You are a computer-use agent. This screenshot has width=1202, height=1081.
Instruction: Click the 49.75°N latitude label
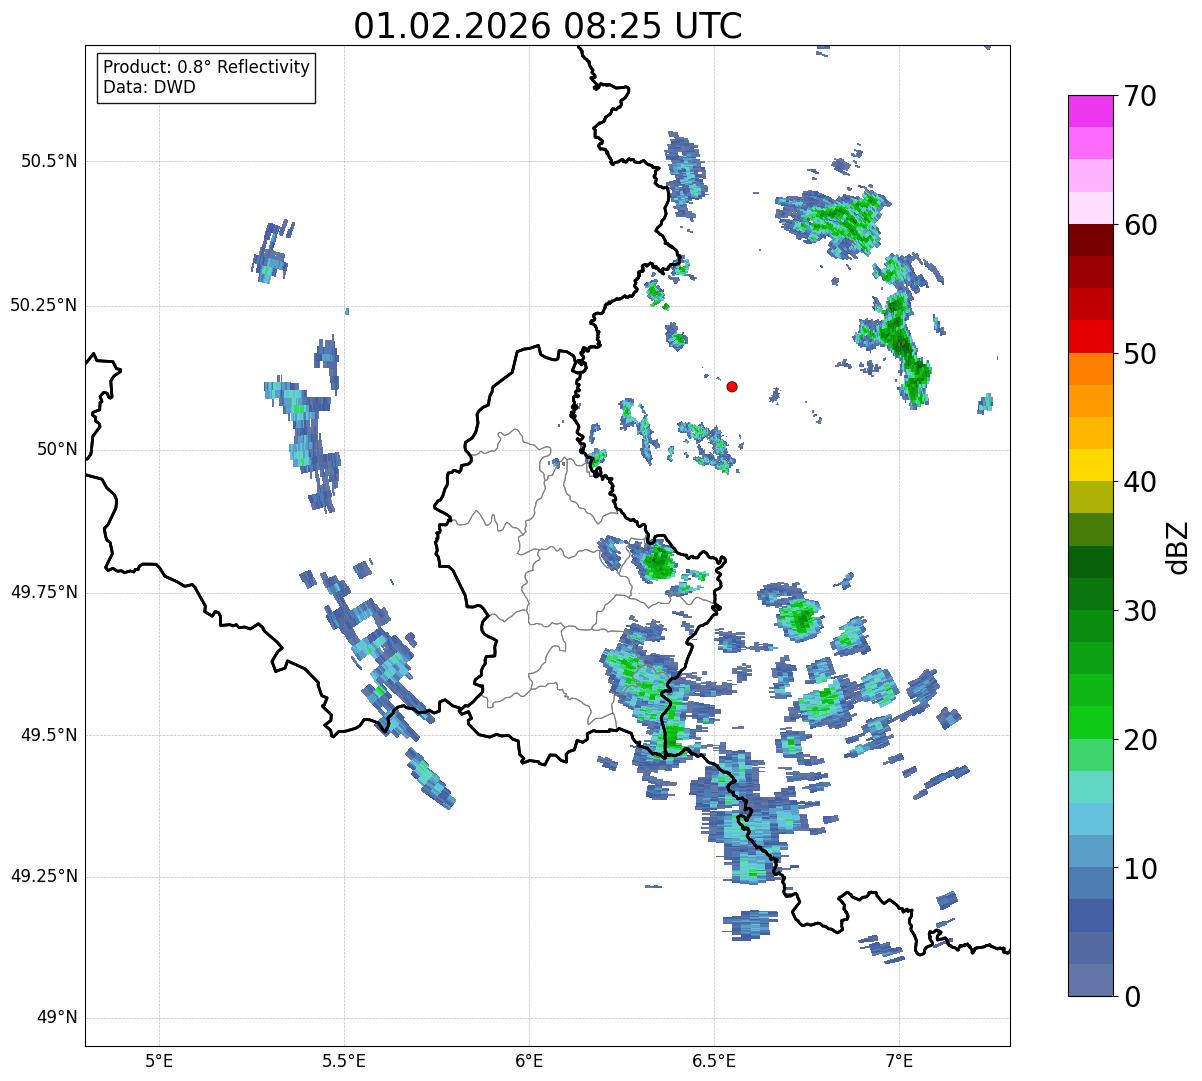click(x=43, y=592)
